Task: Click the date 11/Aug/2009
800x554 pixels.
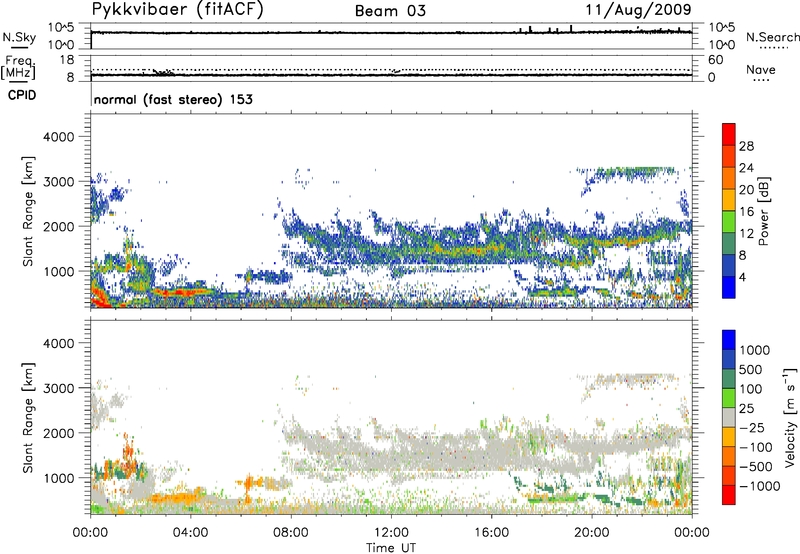Action: [638, 10]
